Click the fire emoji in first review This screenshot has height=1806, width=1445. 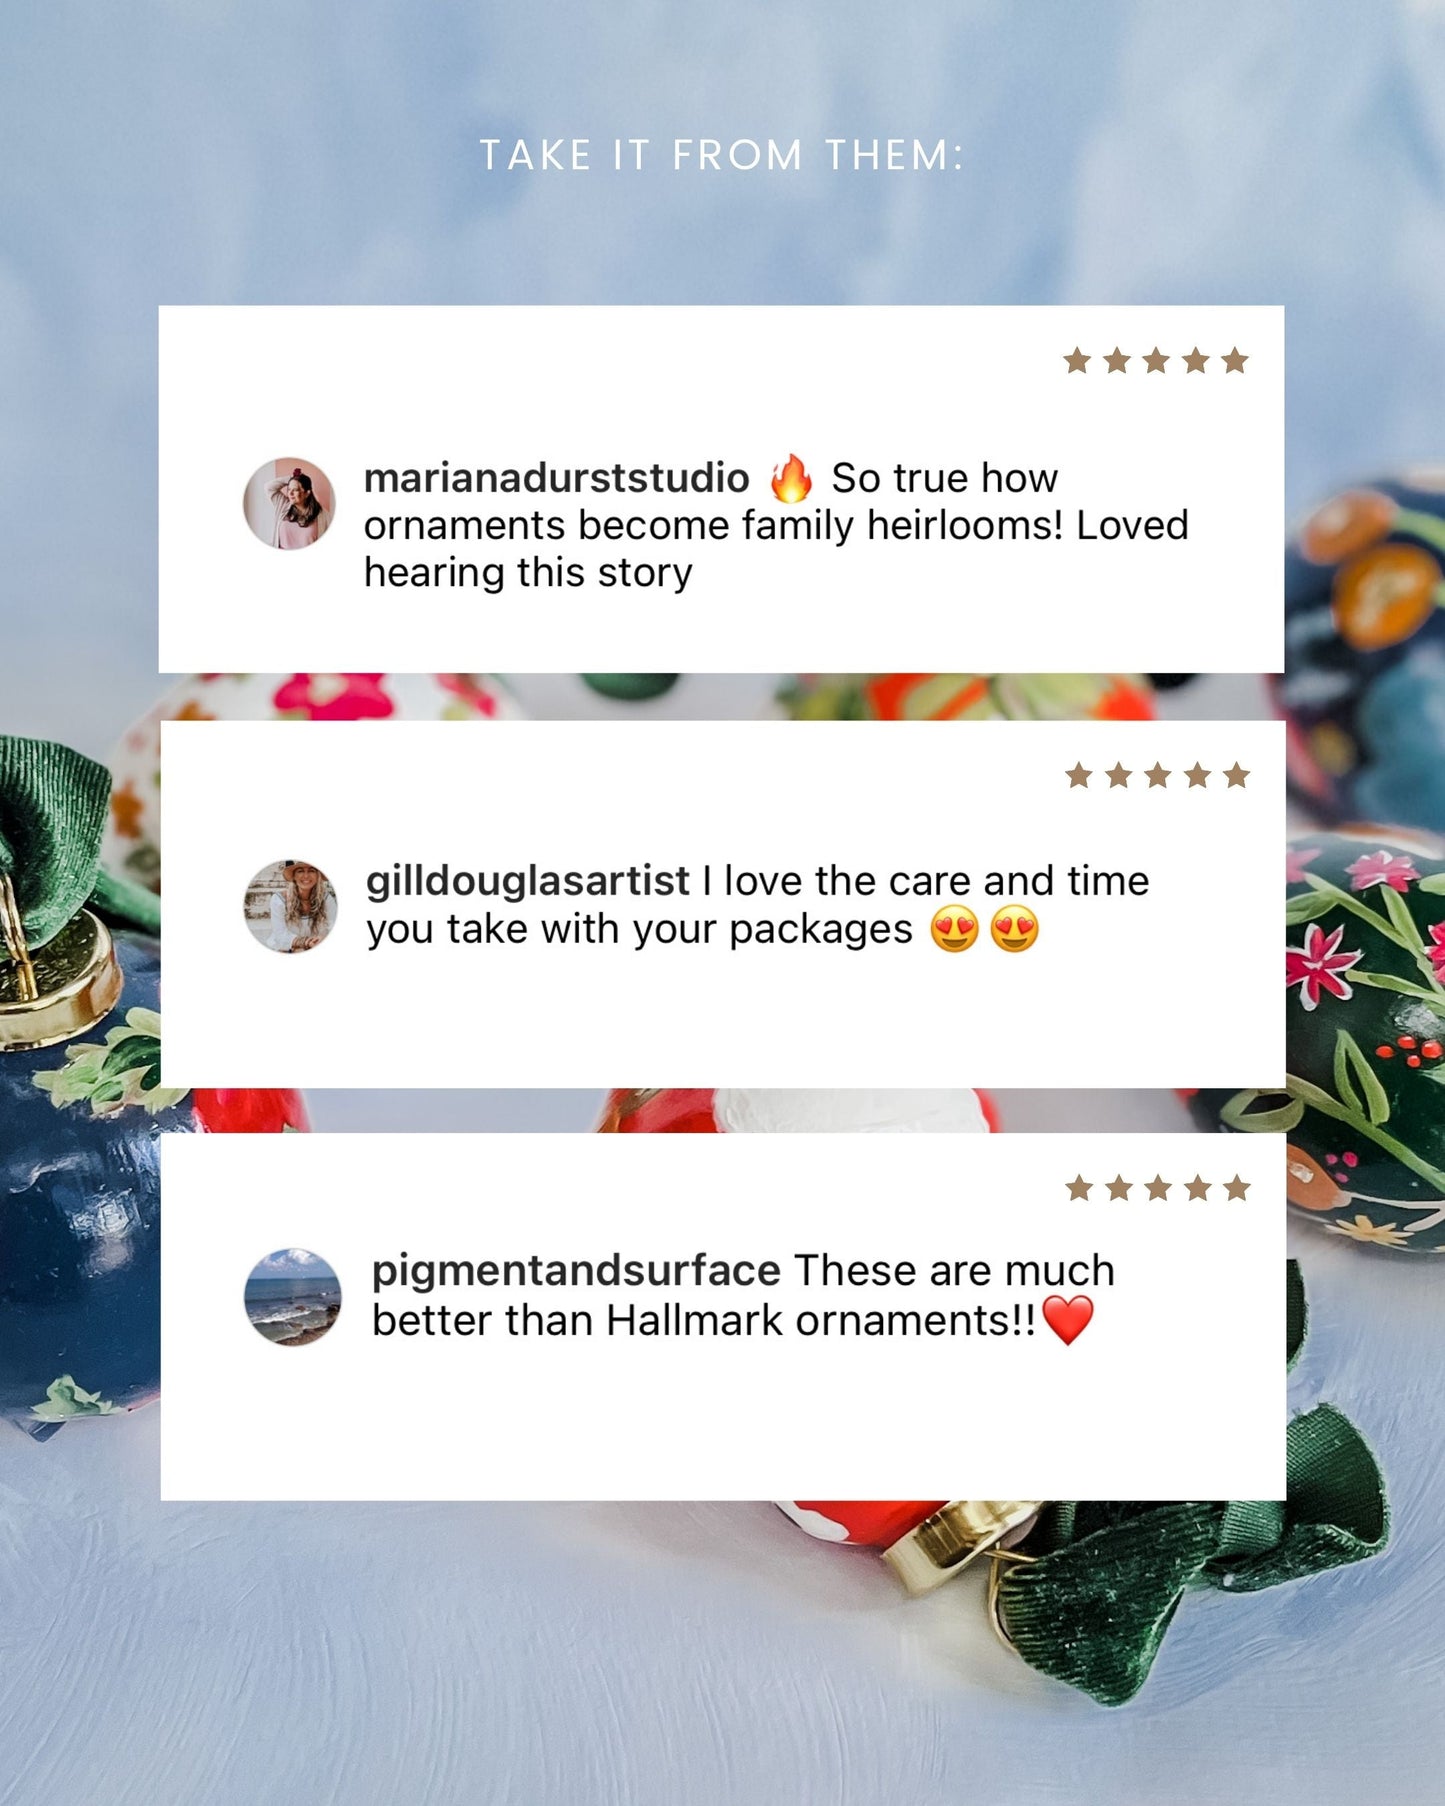coord(791,478)
